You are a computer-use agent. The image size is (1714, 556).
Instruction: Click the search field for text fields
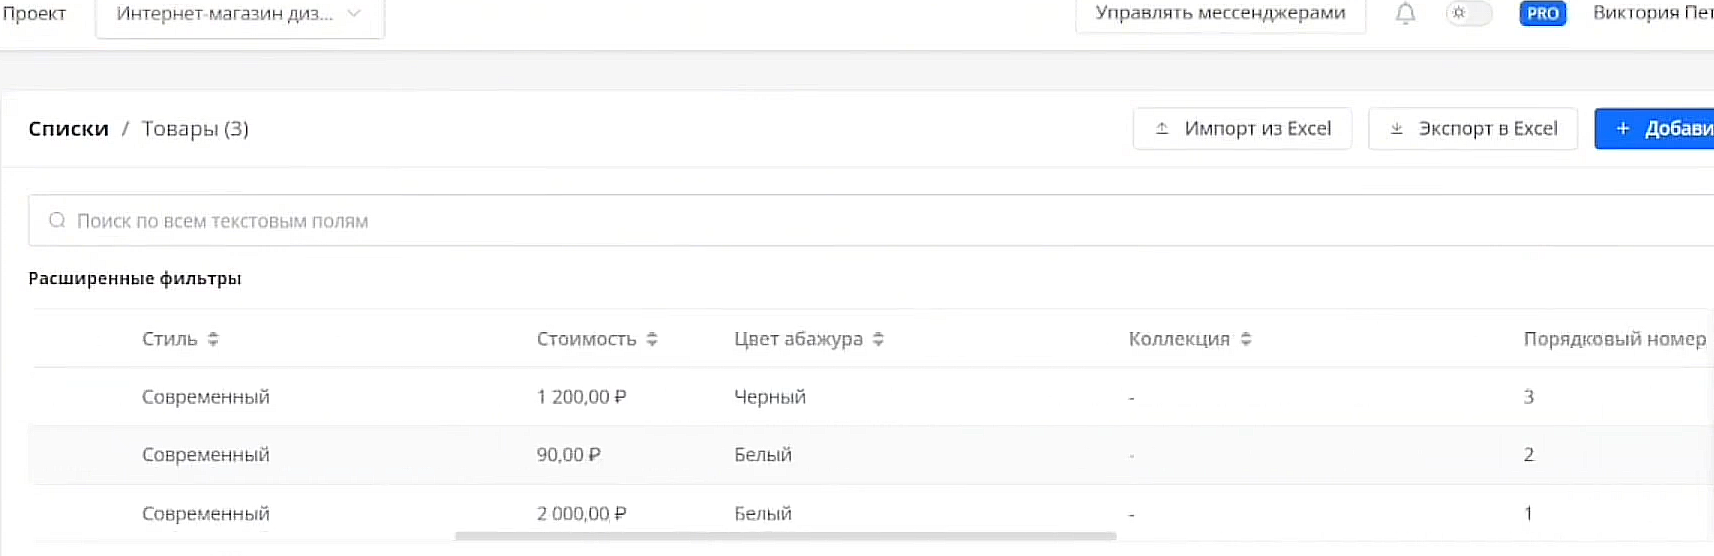pos(800,221)
